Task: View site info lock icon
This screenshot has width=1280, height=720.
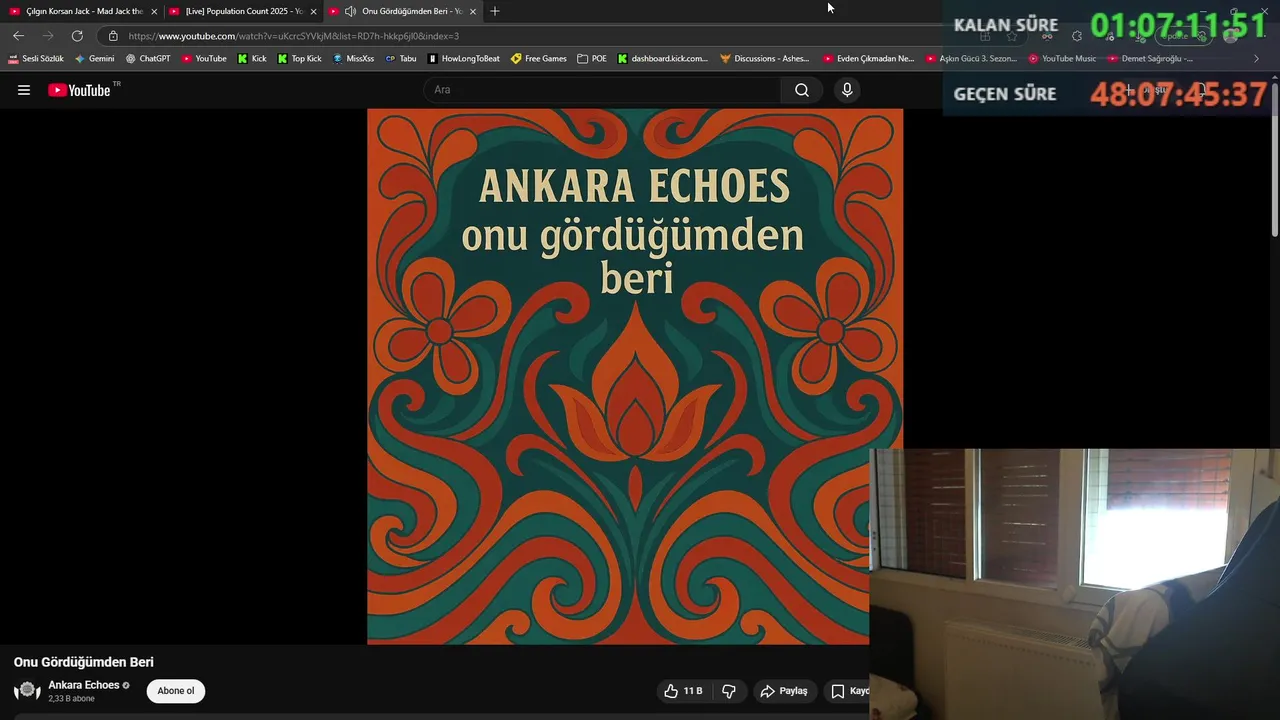Action: point(113,36)
